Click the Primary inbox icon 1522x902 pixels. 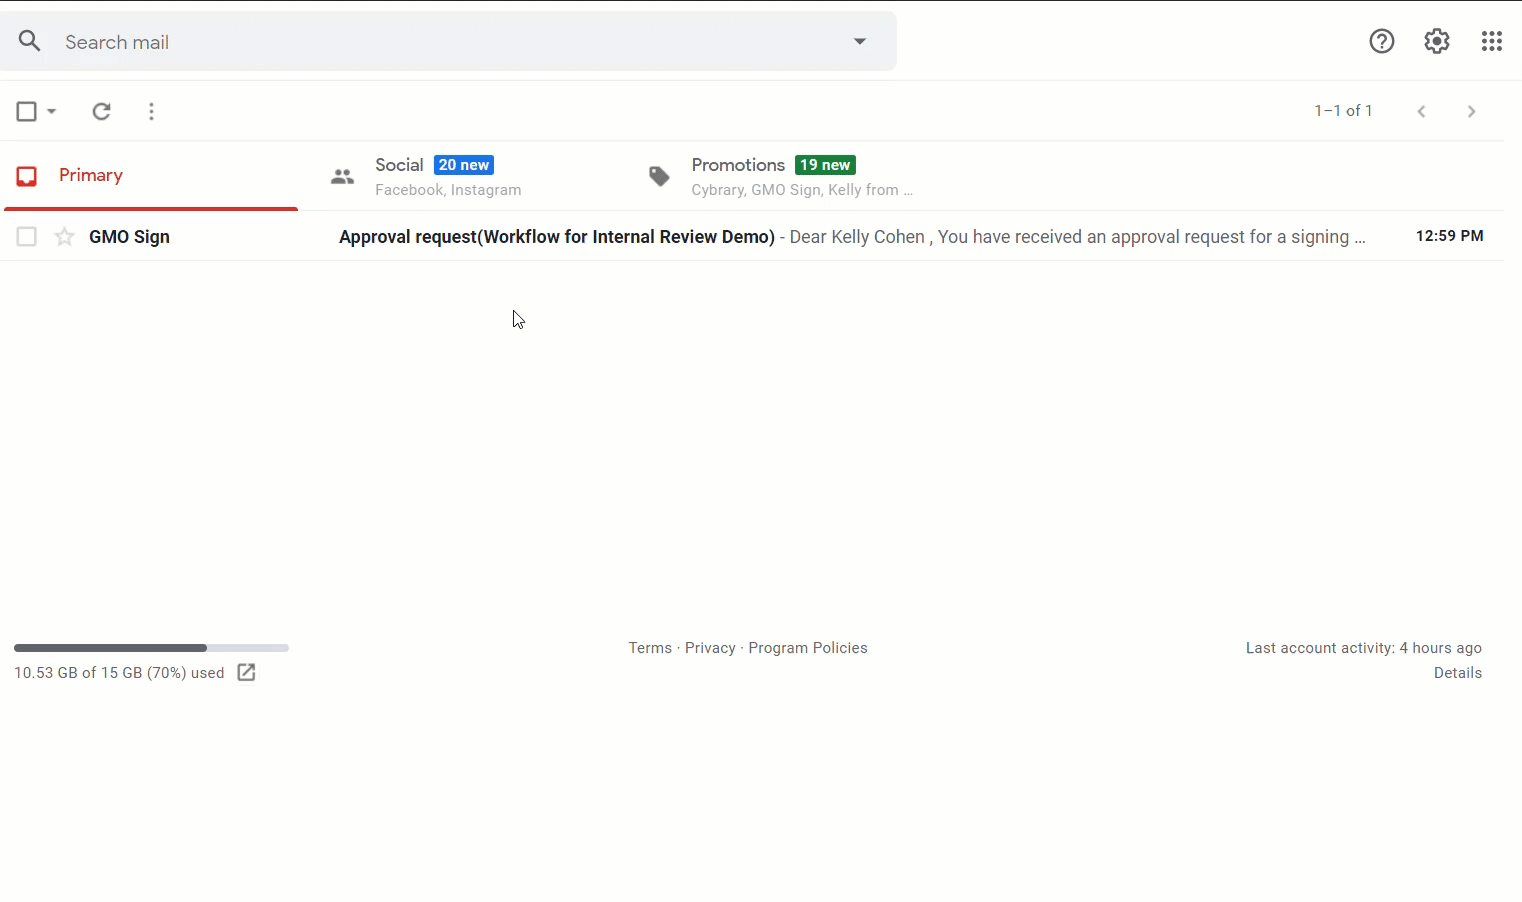tap(27, 177)
